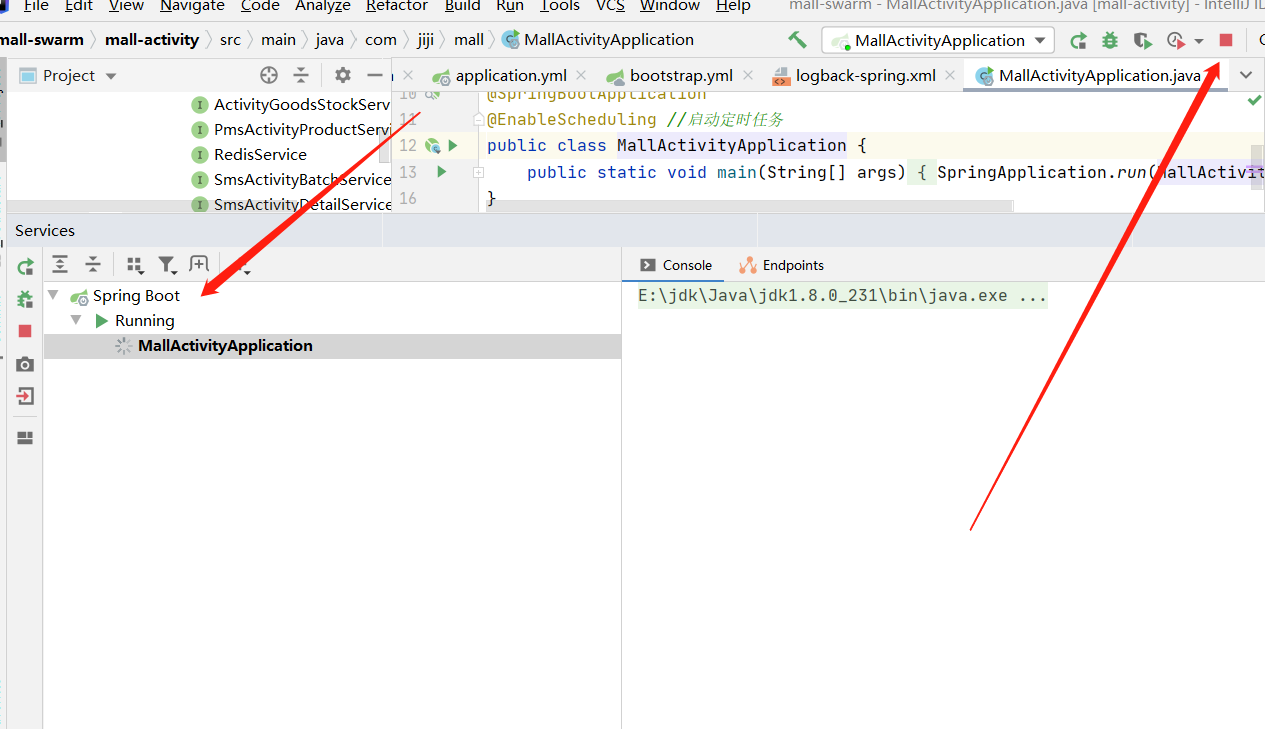The image size is (1265, 729).
Task: Open the thread dump camera icon in Services
Action: [25, 364]
